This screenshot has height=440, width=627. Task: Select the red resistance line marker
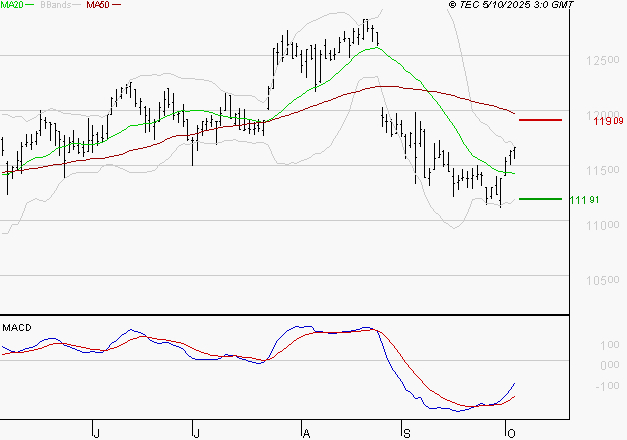click(540, 120)
